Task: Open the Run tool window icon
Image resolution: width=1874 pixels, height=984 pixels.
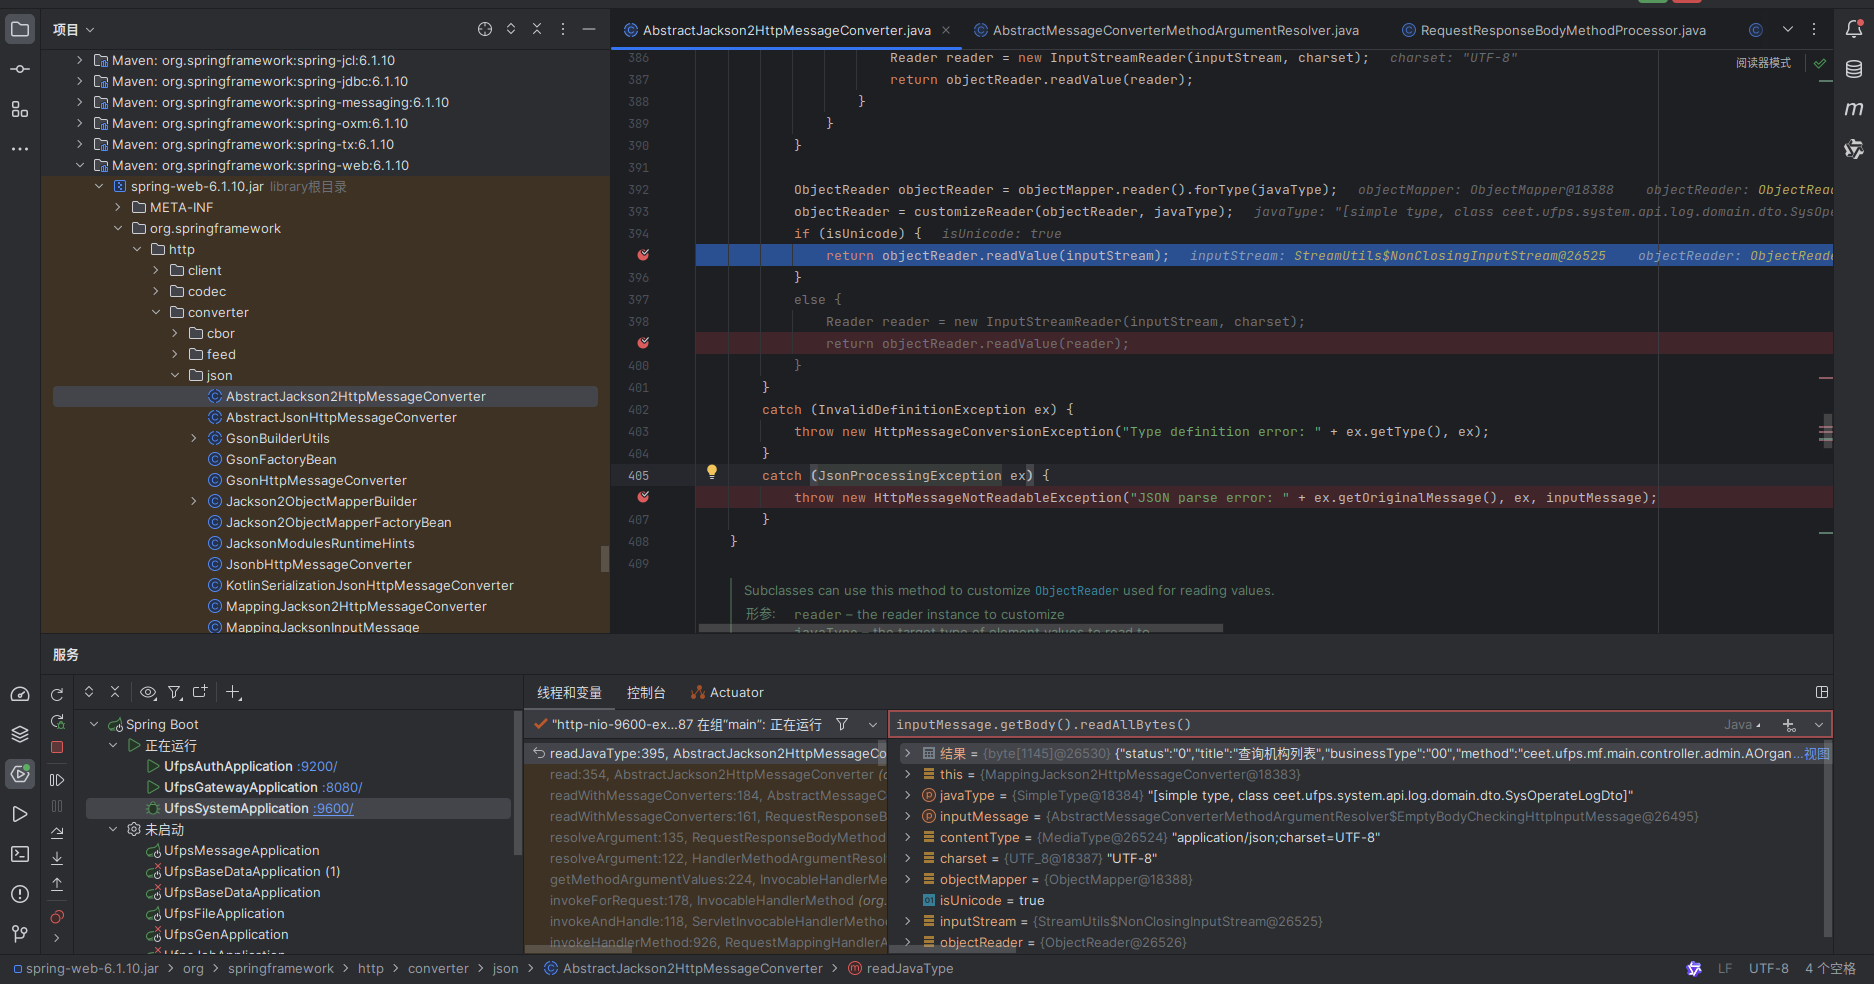Action: [20, 814]
